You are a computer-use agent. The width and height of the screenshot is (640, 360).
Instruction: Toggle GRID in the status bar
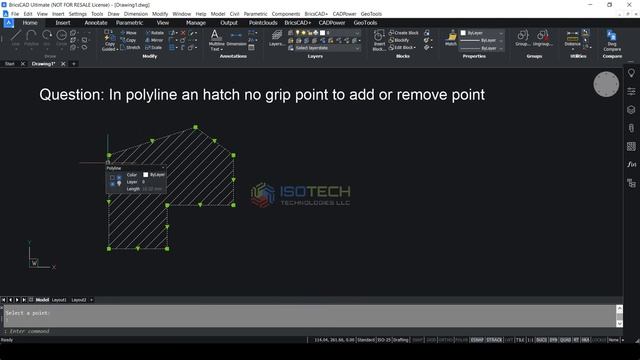(431, 340)
